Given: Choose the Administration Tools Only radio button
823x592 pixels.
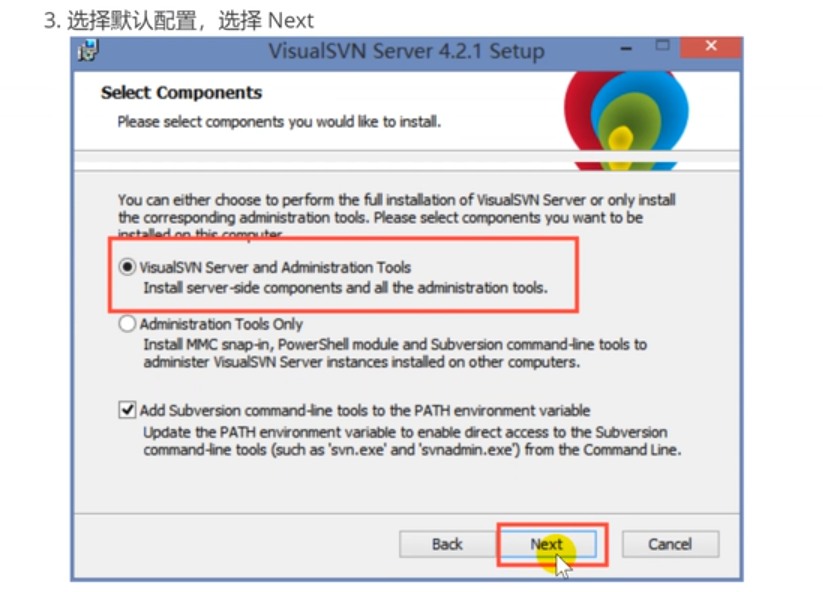Looking at the screenshot, I should coord(127,324).
